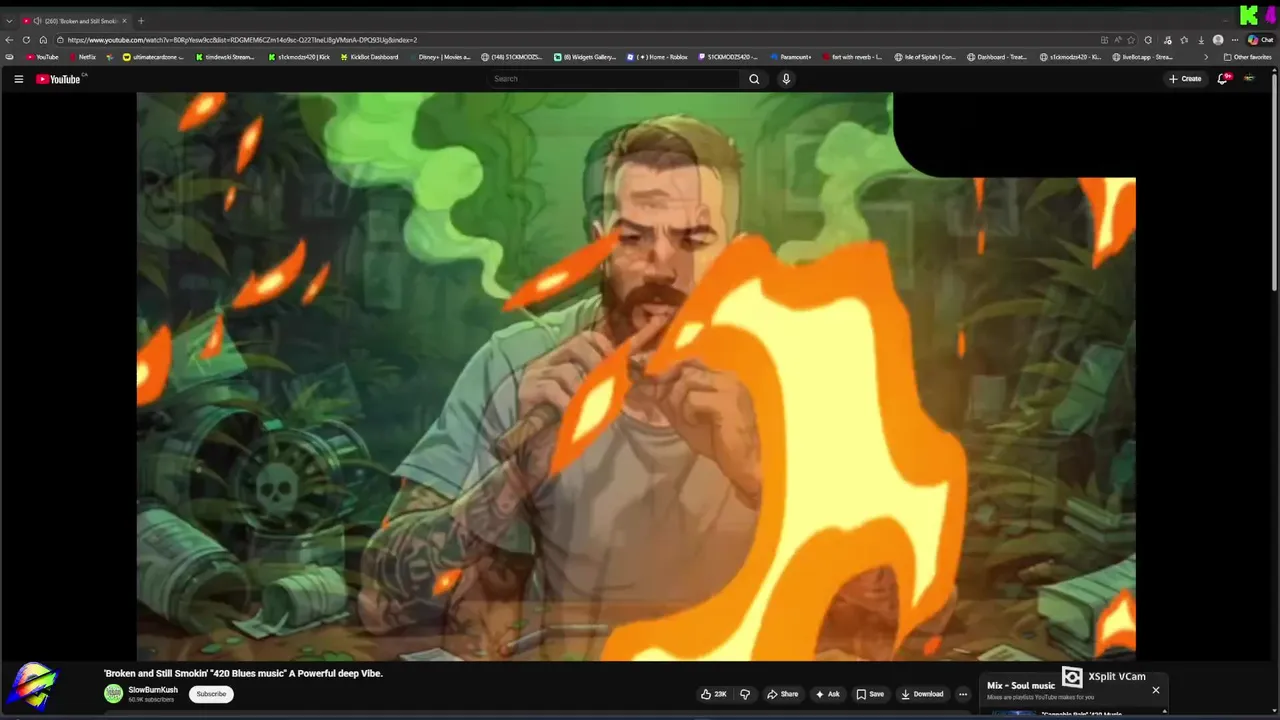Screen dimensions: 1280x720
Task: Click the Kick logo overlay
Action: [1250, 15]
